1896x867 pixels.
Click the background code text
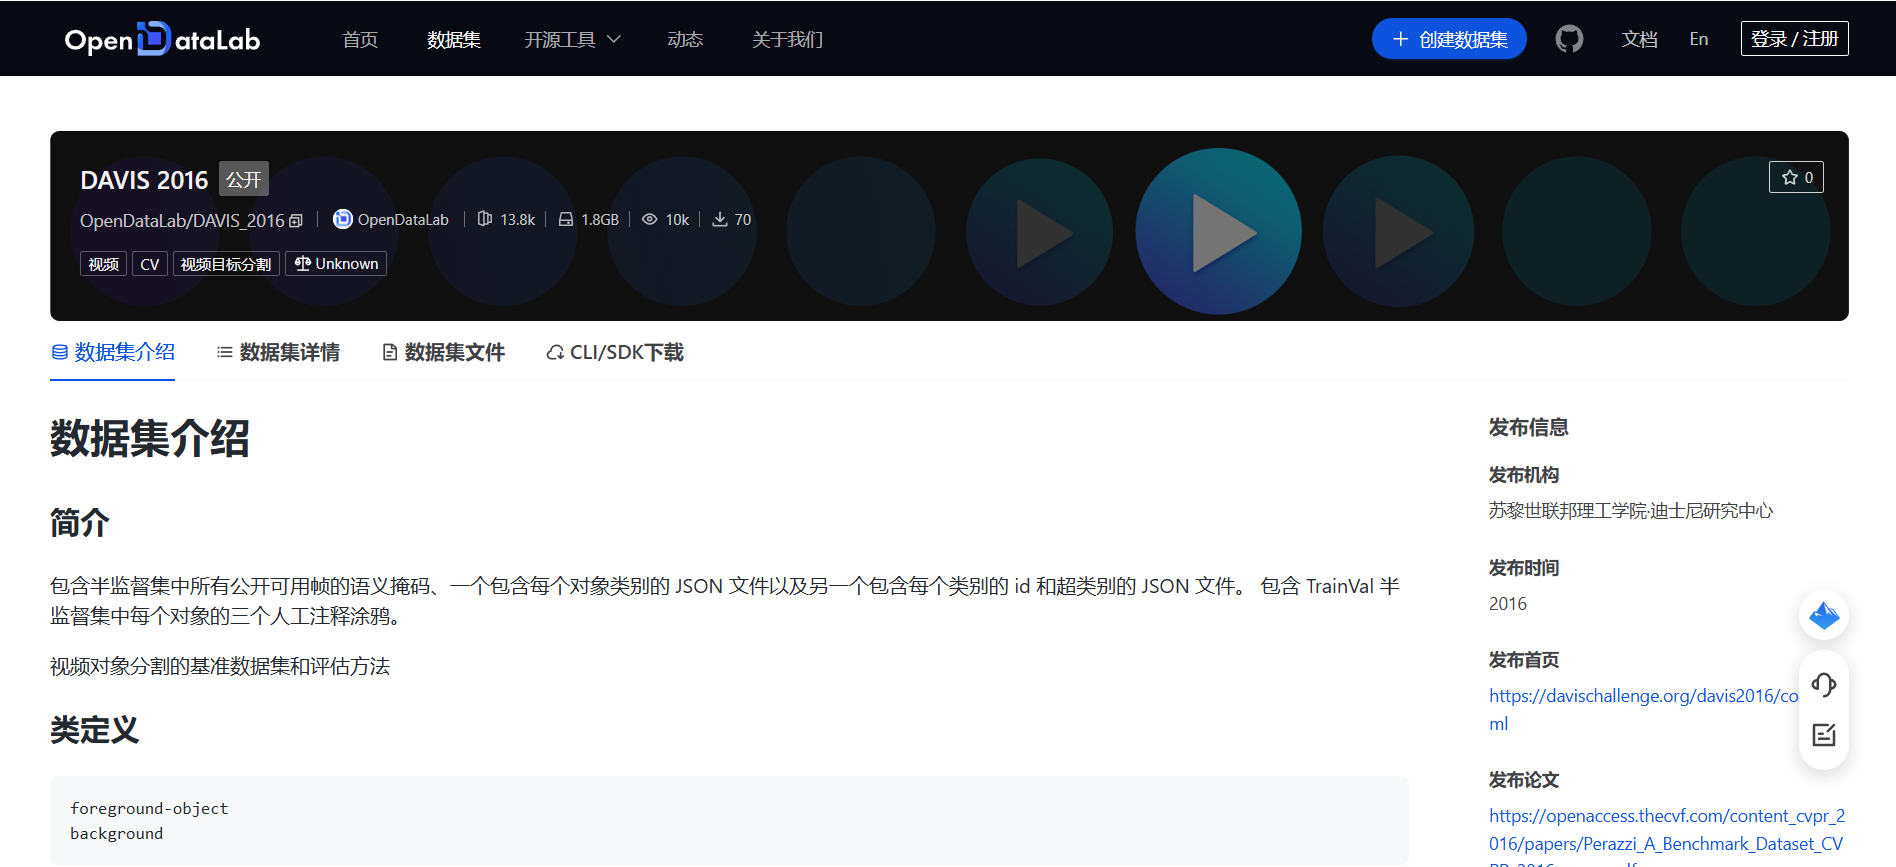point(116,833)
